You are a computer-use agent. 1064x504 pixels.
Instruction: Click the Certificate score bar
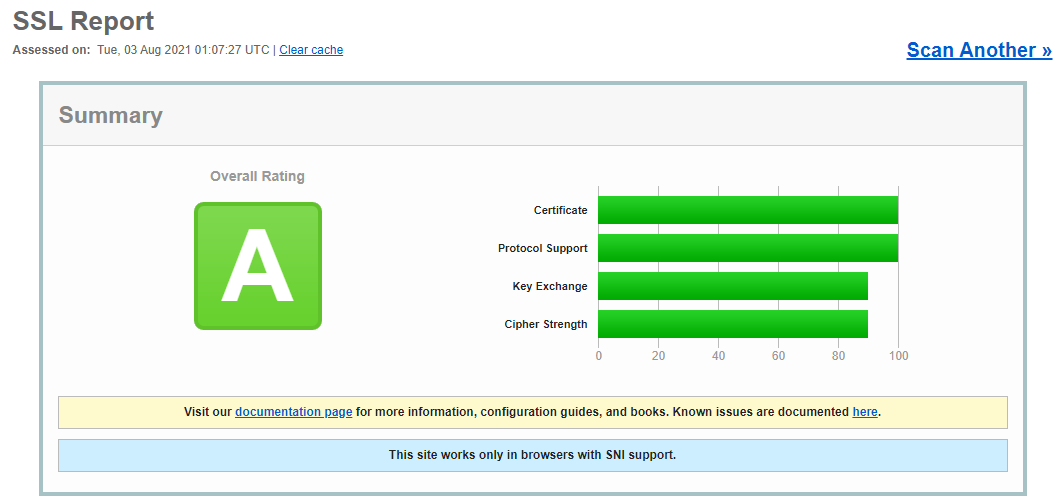pyautogui.click(x=748, y=210)
